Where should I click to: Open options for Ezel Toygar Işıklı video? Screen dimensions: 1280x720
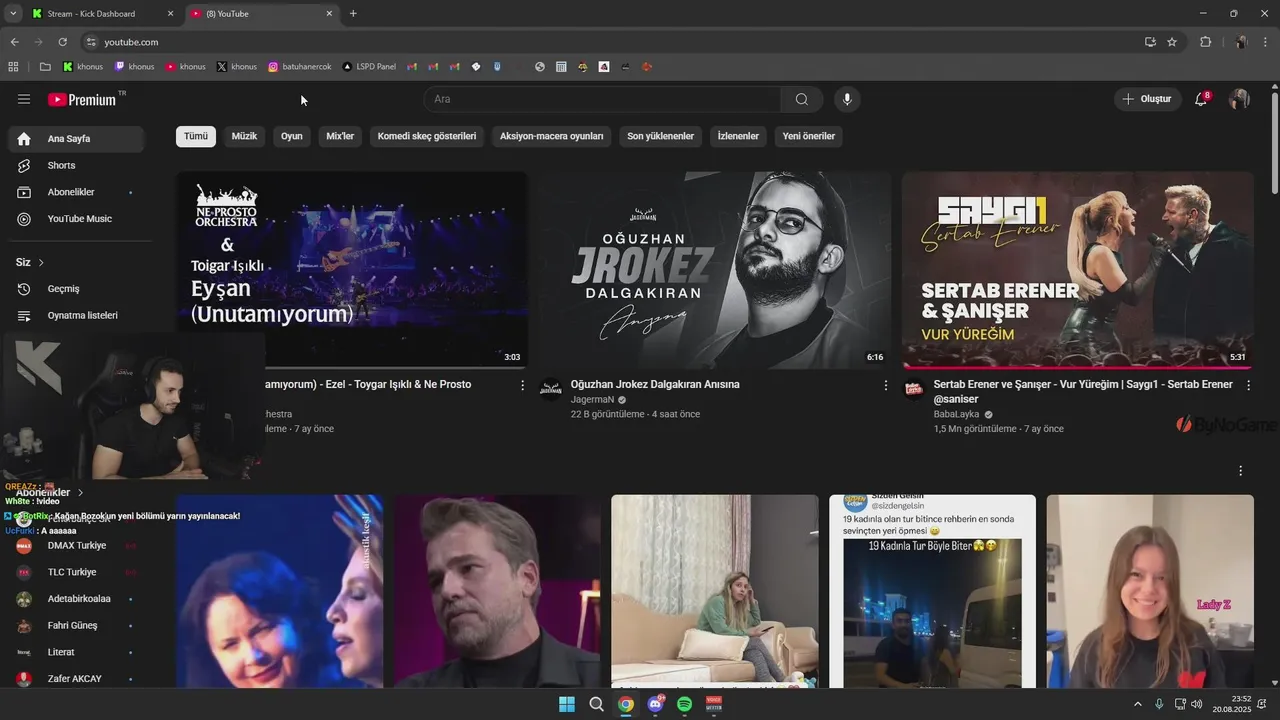click(x=522, y=385)
